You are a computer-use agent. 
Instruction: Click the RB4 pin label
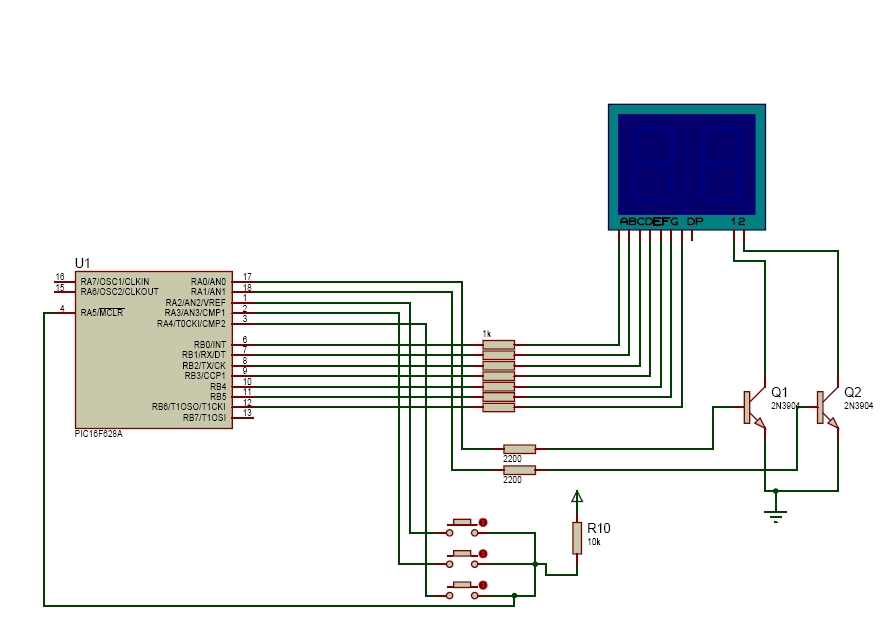[218, 387]
